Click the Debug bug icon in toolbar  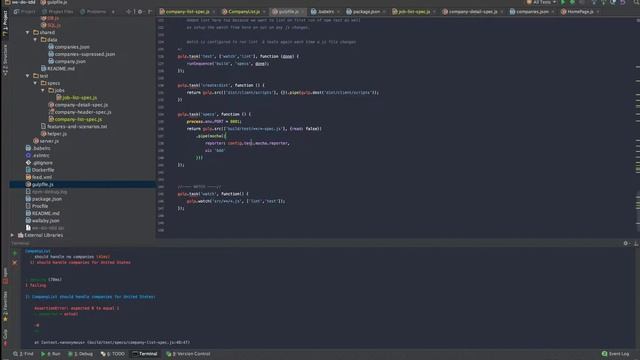[x=572, y=2]
